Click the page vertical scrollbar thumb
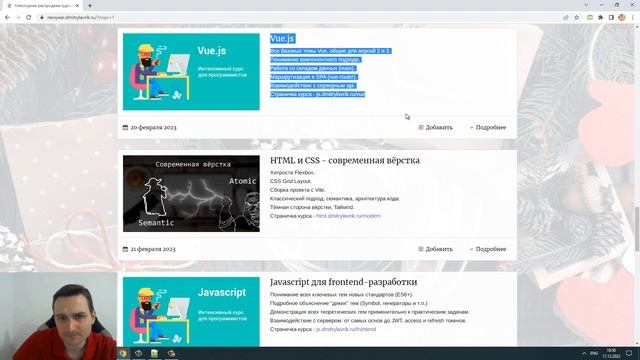Screen dimensions: 640x360 [637, 229]
